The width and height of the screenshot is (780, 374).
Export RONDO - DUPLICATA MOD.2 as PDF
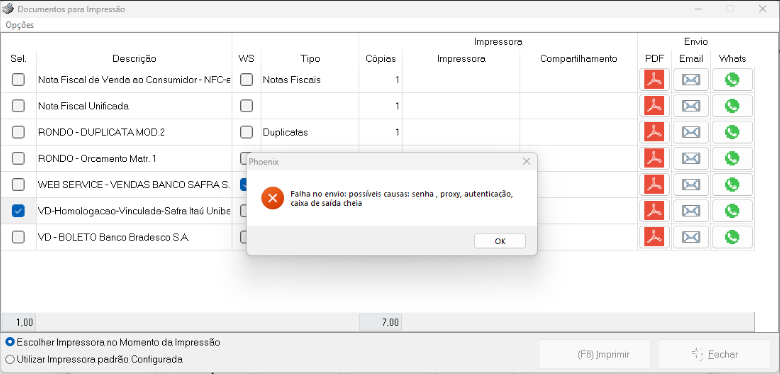654,132
